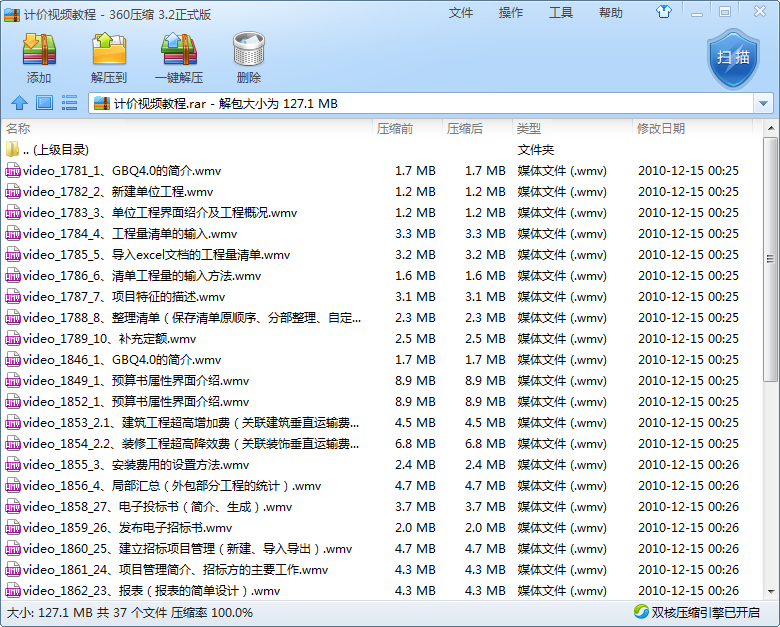Select video_1858_27 电子投标书 file
Image resolution: width=780 pixels, height=627 pixels.
click(x=381, y=507)
